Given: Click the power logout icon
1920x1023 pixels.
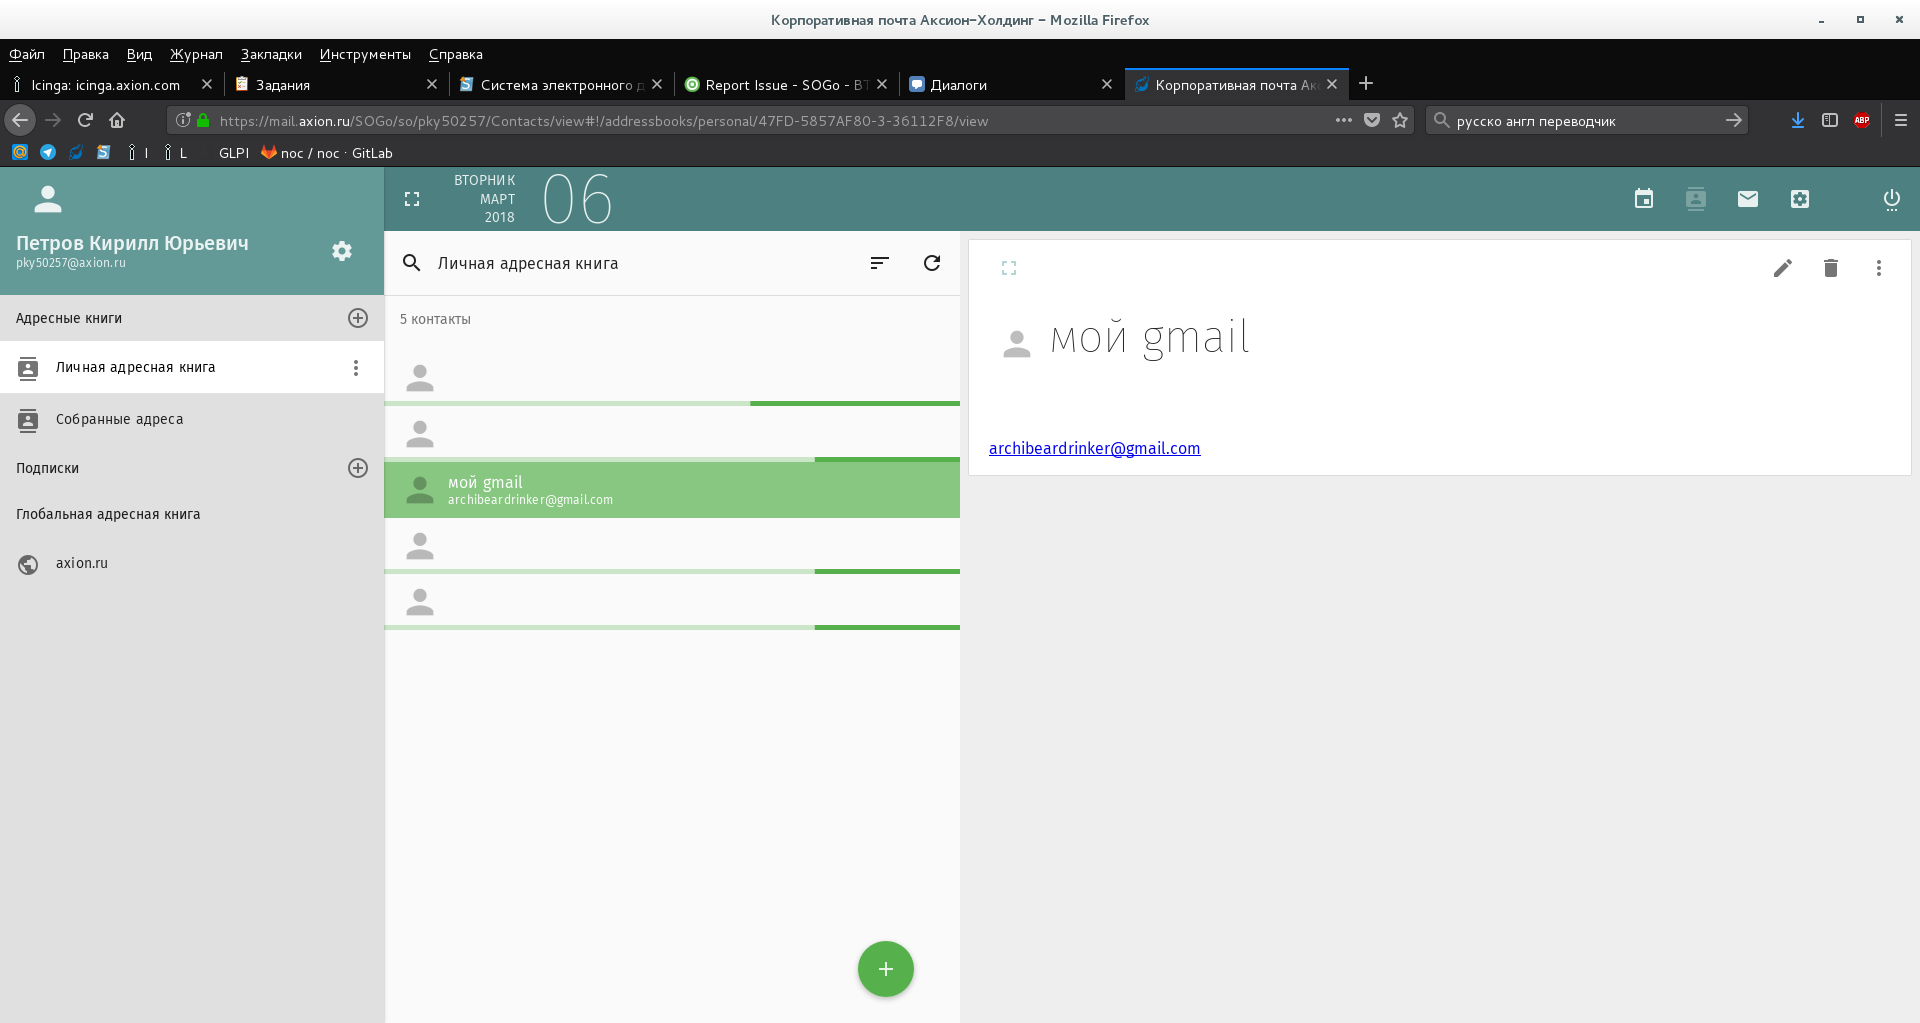Looking at the screenshot, I should coord(1891,199).
